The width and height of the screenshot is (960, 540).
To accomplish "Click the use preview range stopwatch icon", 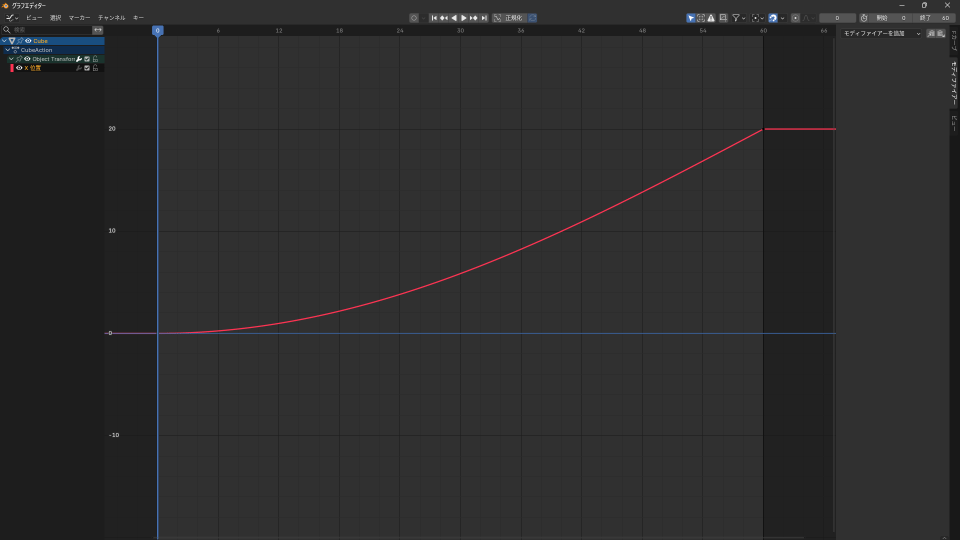I will click(864, 18).
